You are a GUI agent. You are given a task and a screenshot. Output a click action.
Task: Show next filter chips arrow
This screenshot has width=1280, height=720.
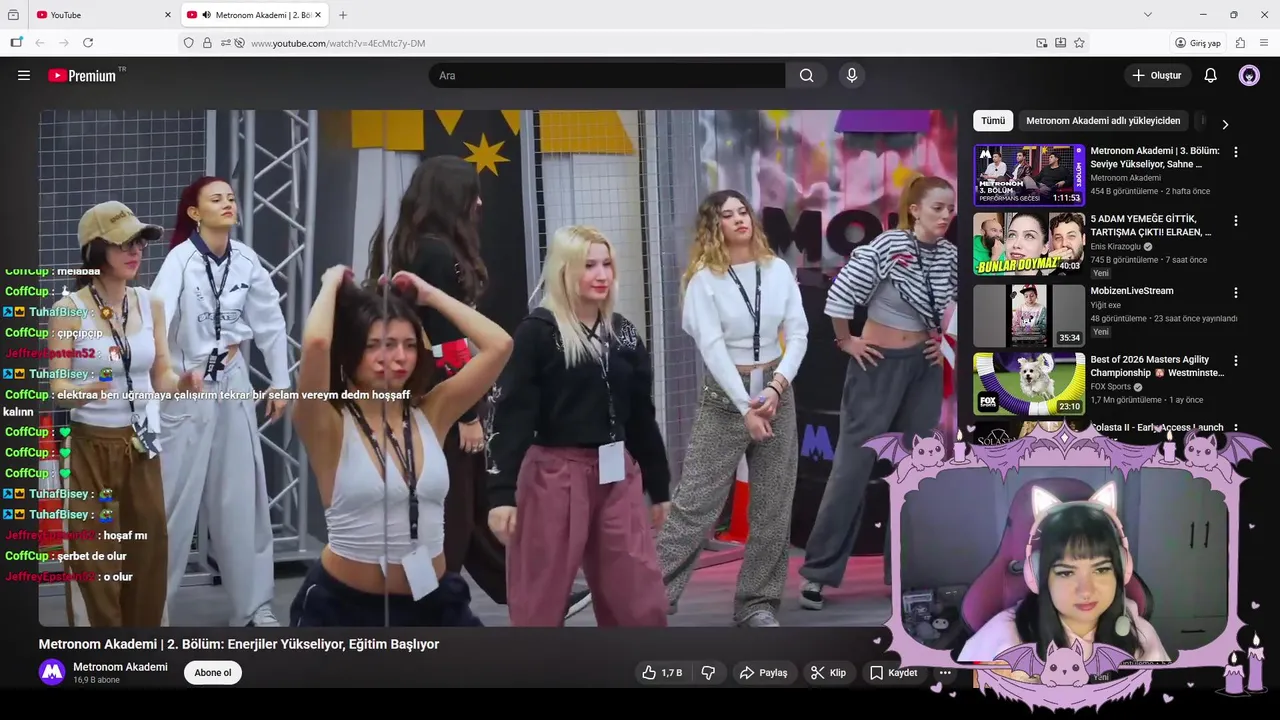pos(1225,124)
